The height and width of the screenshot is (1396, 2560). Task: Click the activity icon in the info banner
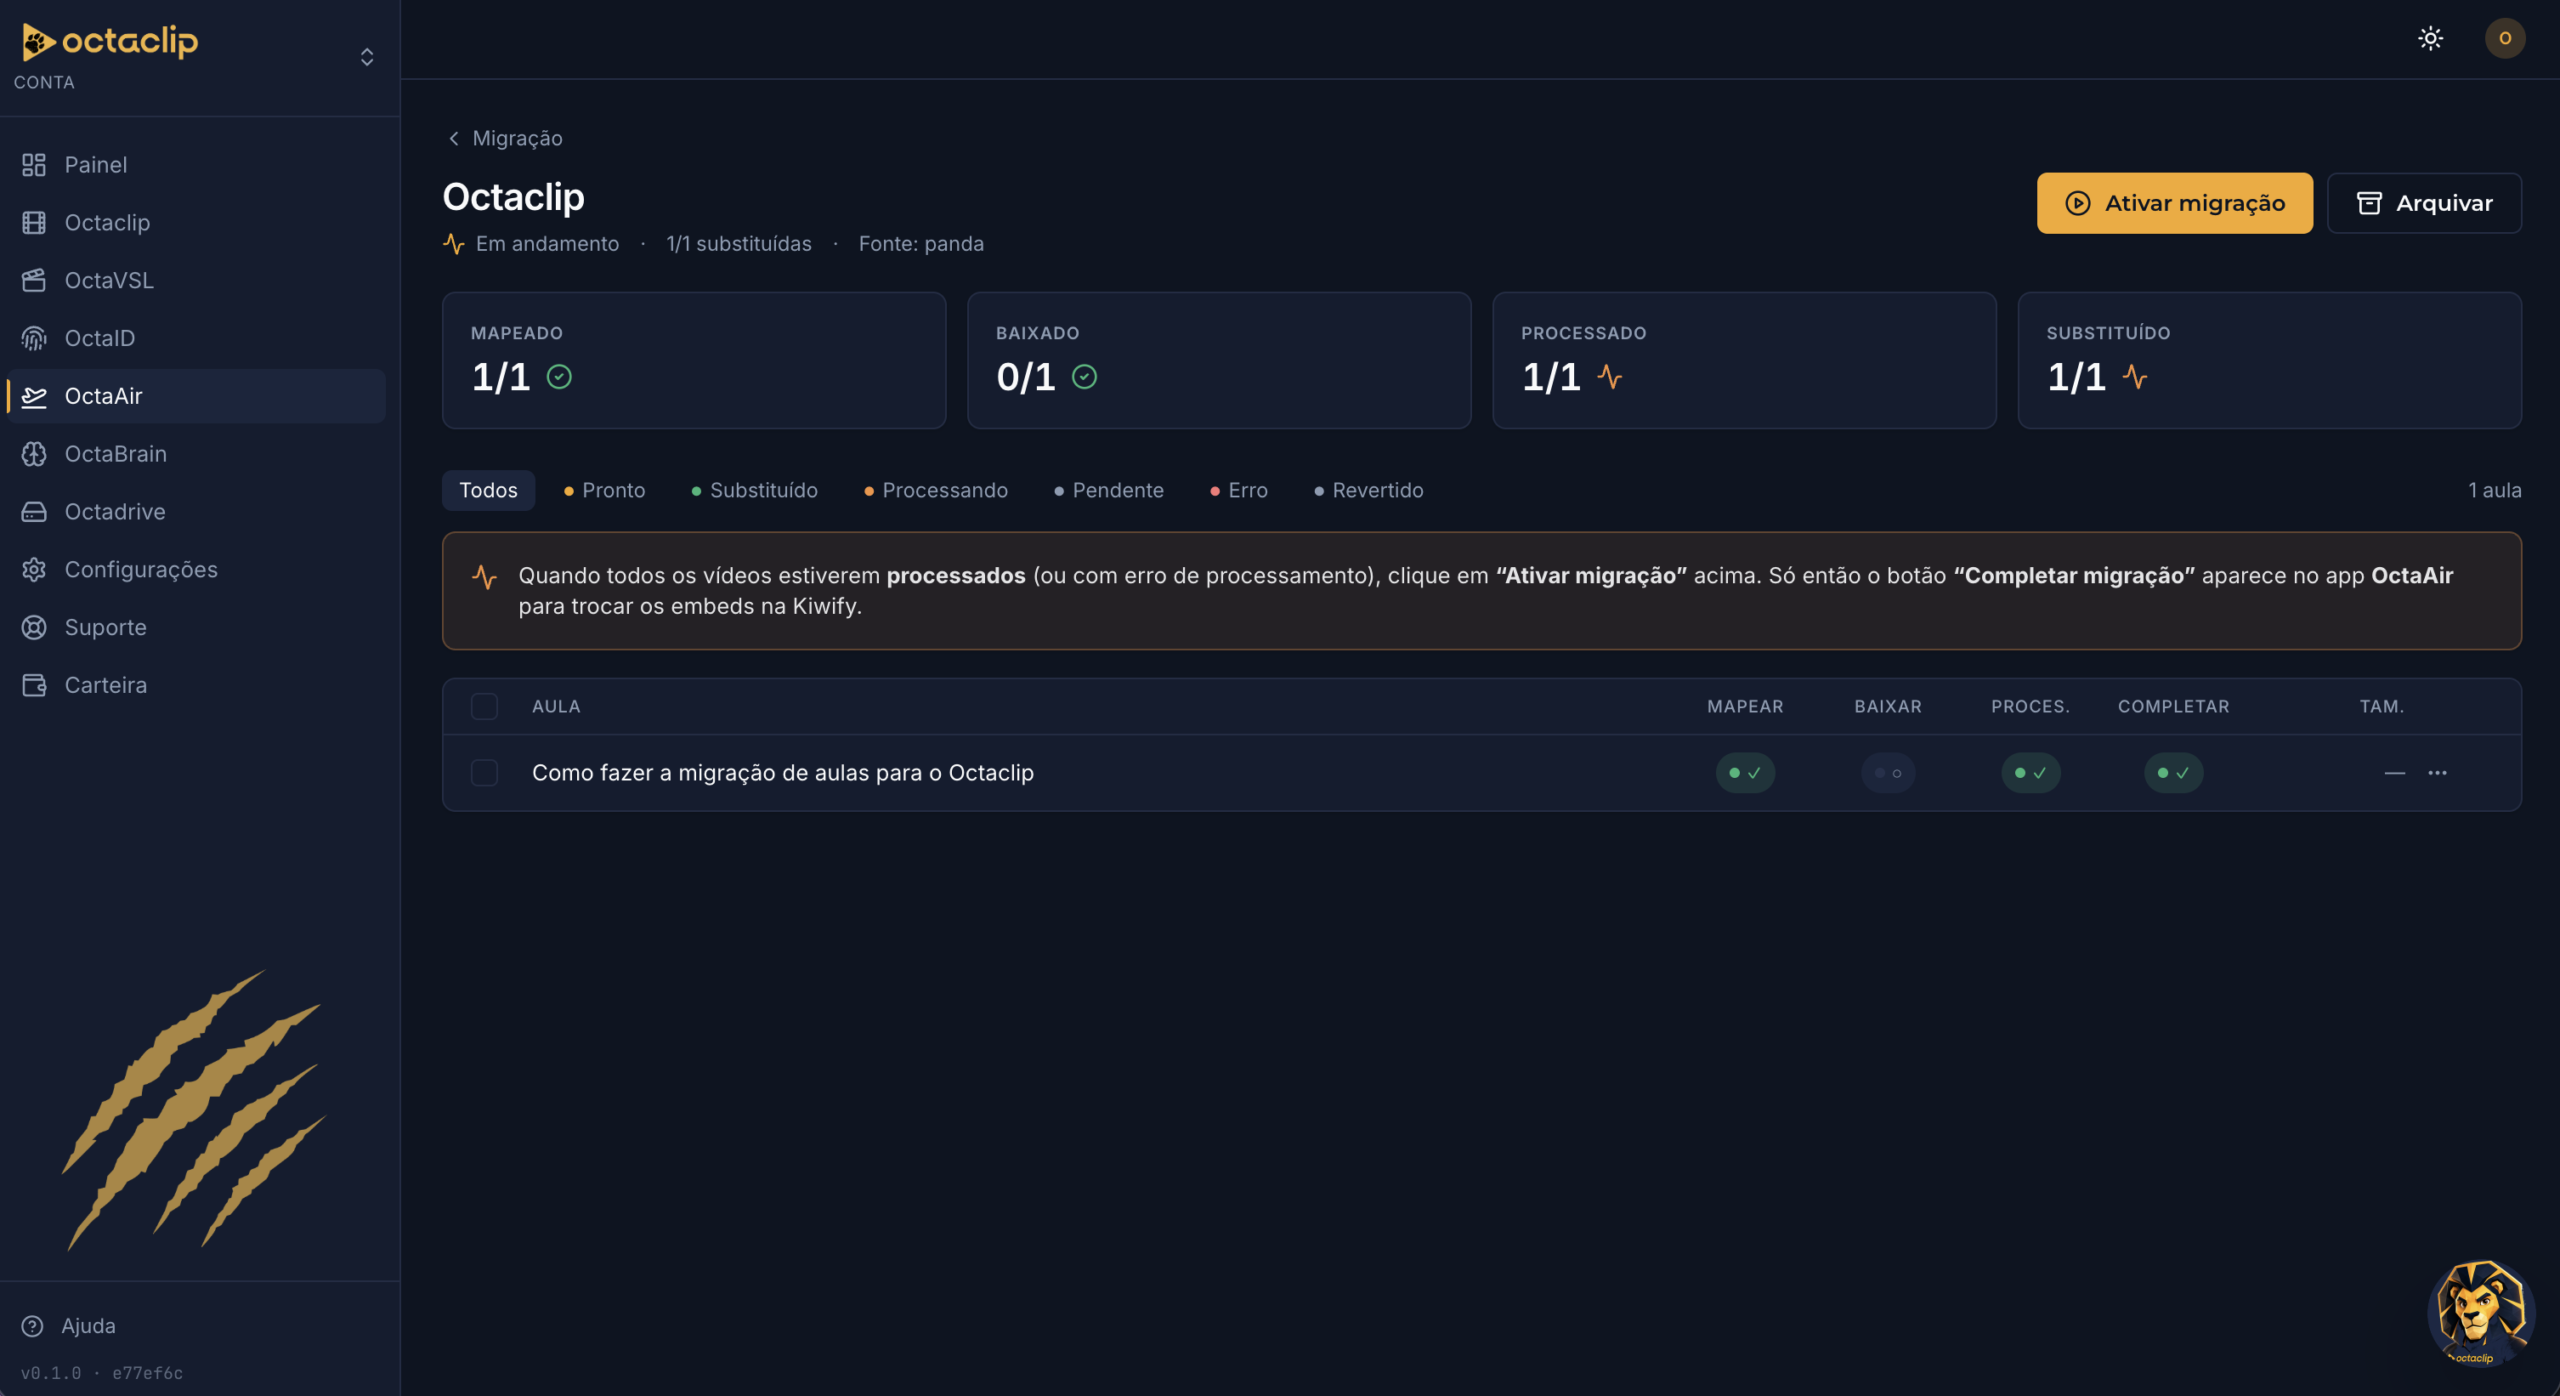tap(484, 577)
